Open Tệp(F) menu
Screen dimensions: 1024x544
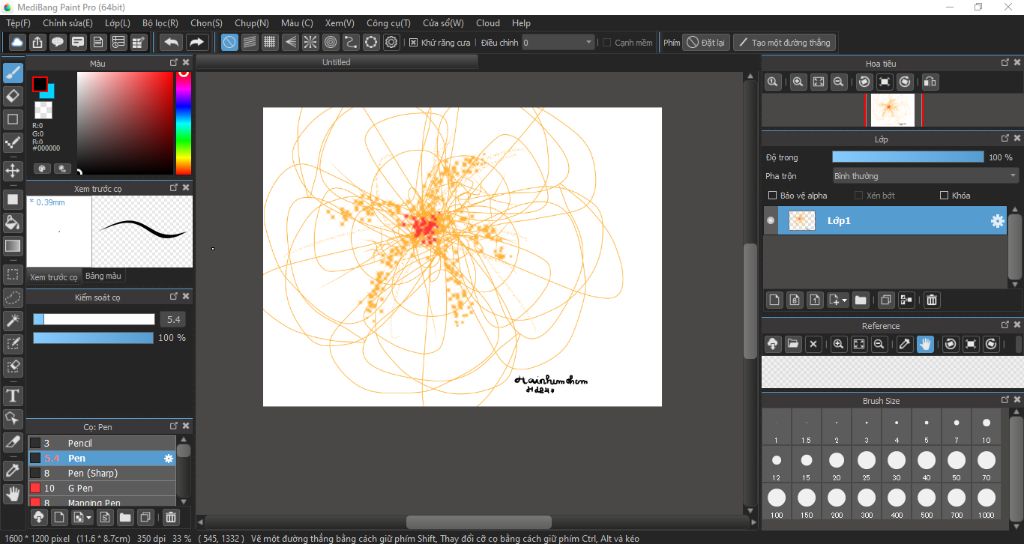pos(18,23)
